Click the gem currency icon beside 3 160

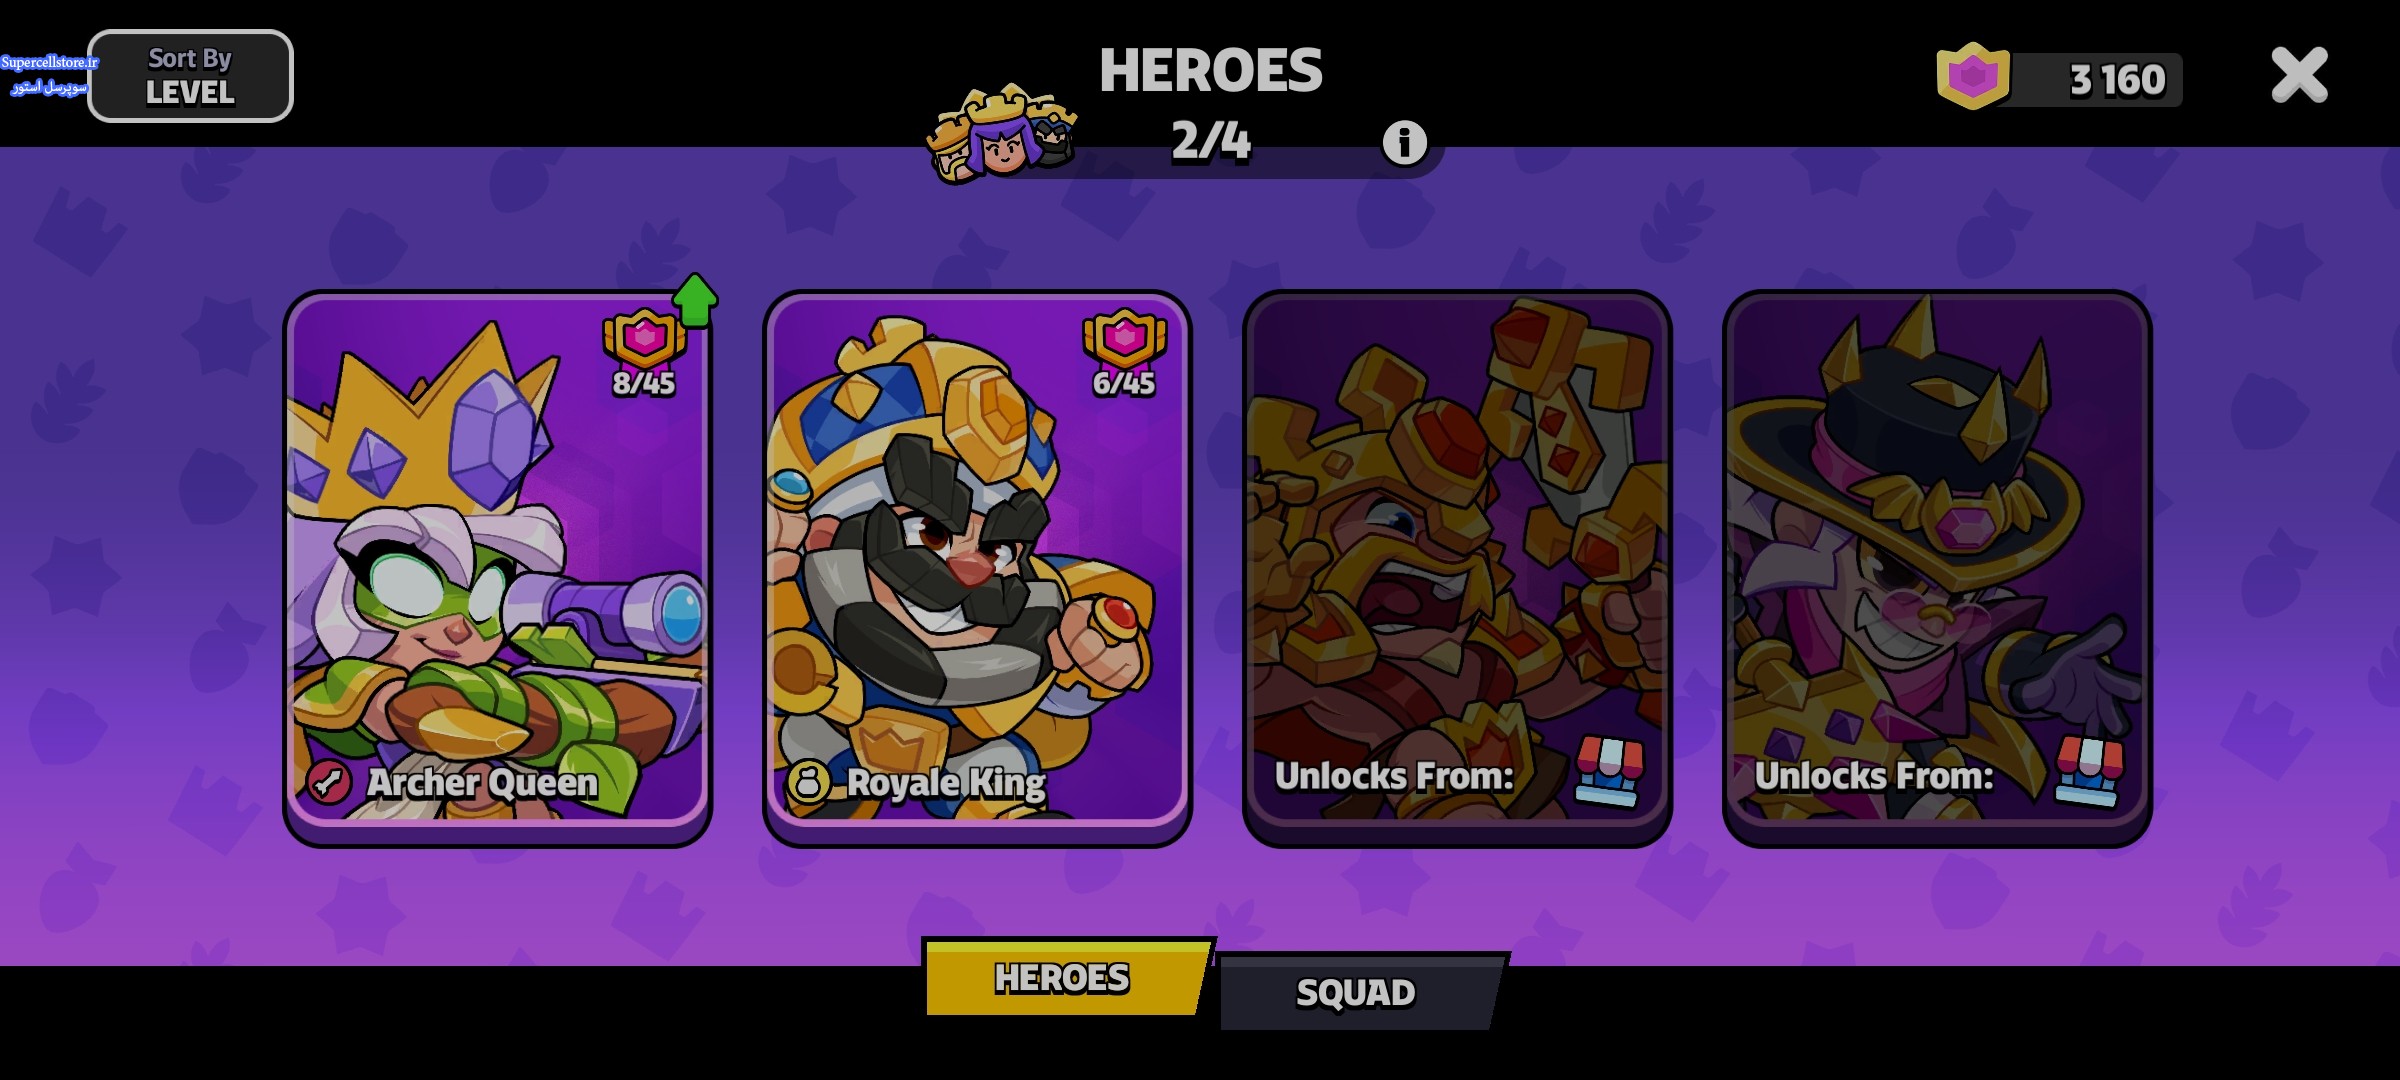[1972, 76]
